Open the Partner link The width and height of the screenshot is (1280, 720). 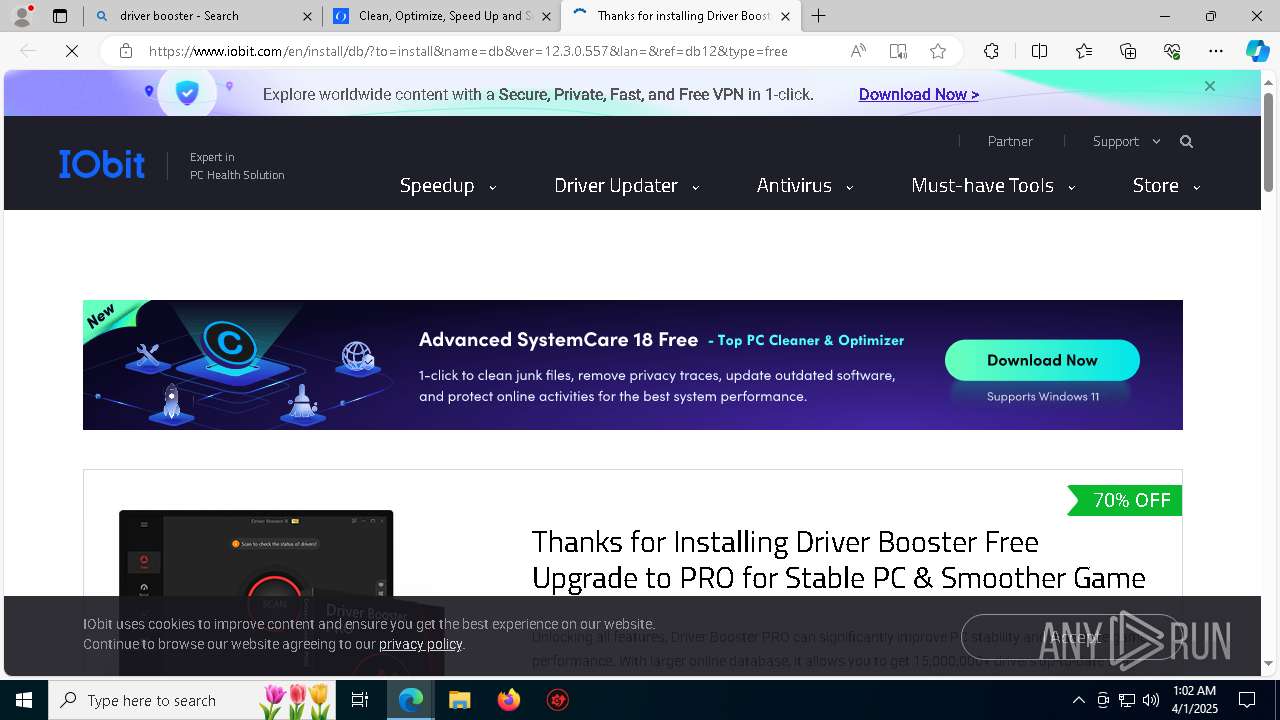1010,141
